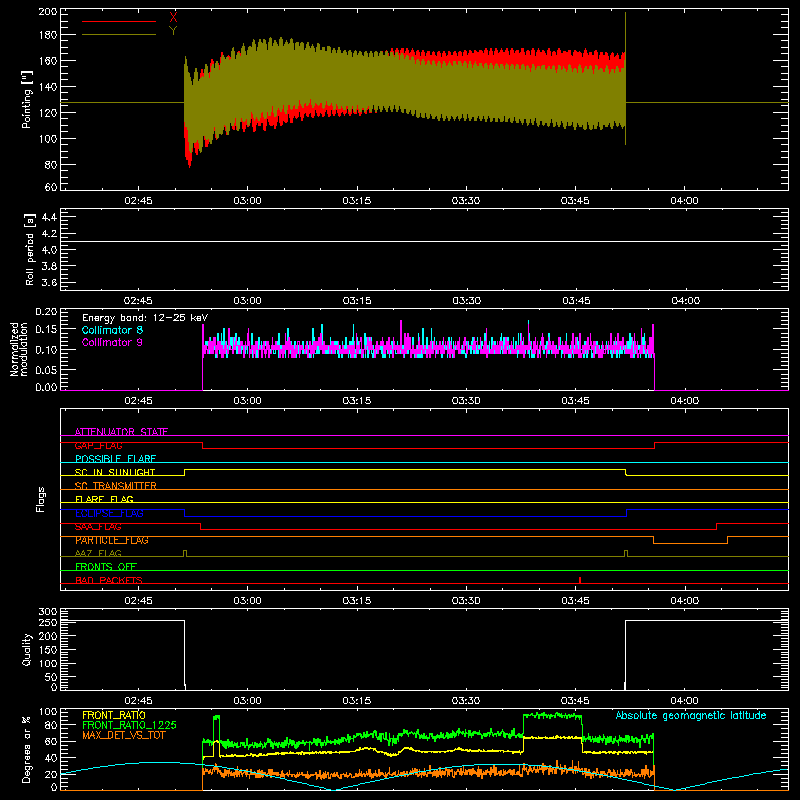Click the 03:00 label under Quality plot
This screenshot has width=800, height=800.
(x=247, y=701)
